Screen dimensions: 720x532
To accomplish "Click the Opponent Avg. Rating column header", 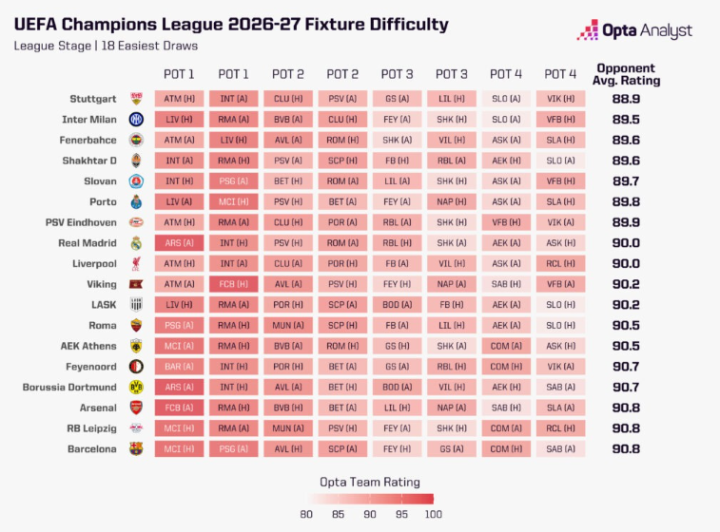I will [x=626, y=74].
